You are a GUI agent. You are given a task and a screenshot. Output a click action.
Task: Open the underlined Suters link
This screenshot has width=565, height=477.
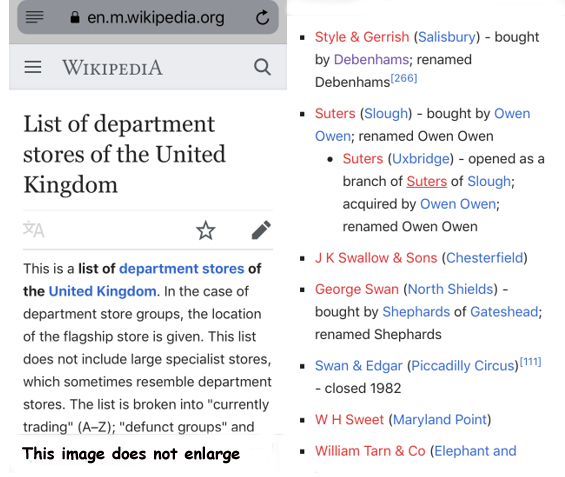point(427,181)
